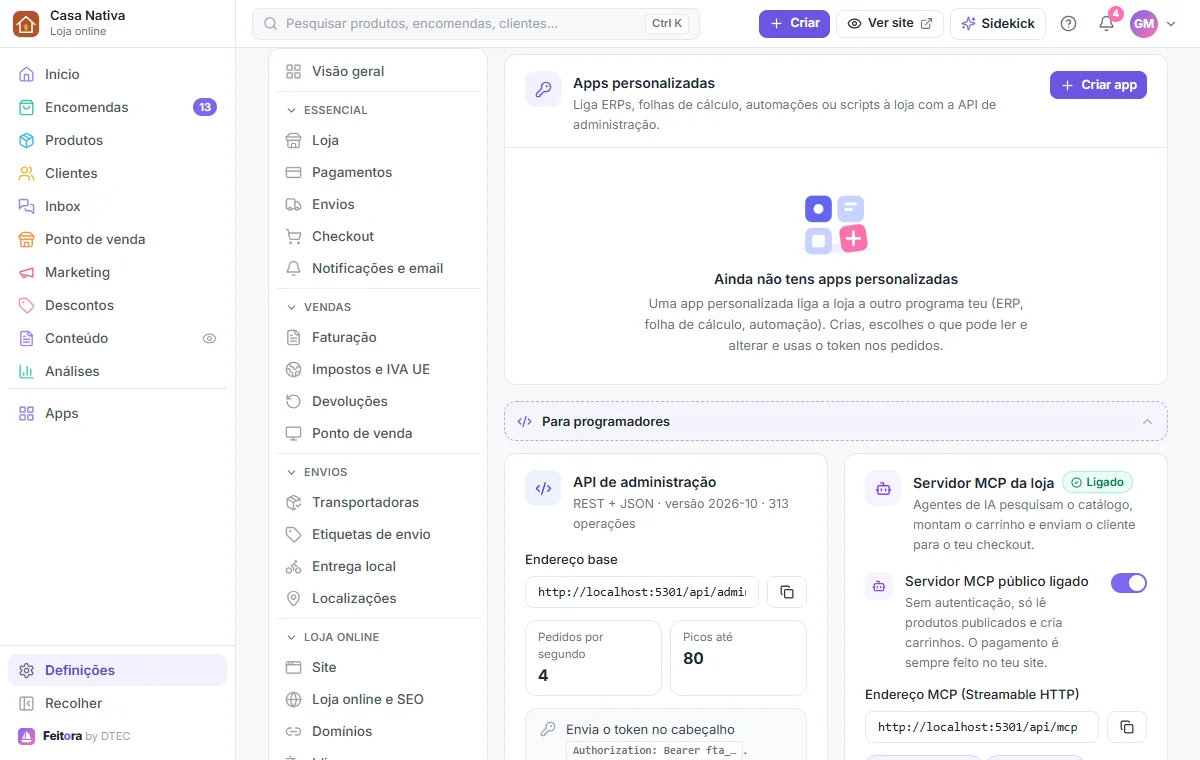This screenshot has width=1200, height=760.
Task: Click the Criar button in top bar
Action: click(794, 23)
